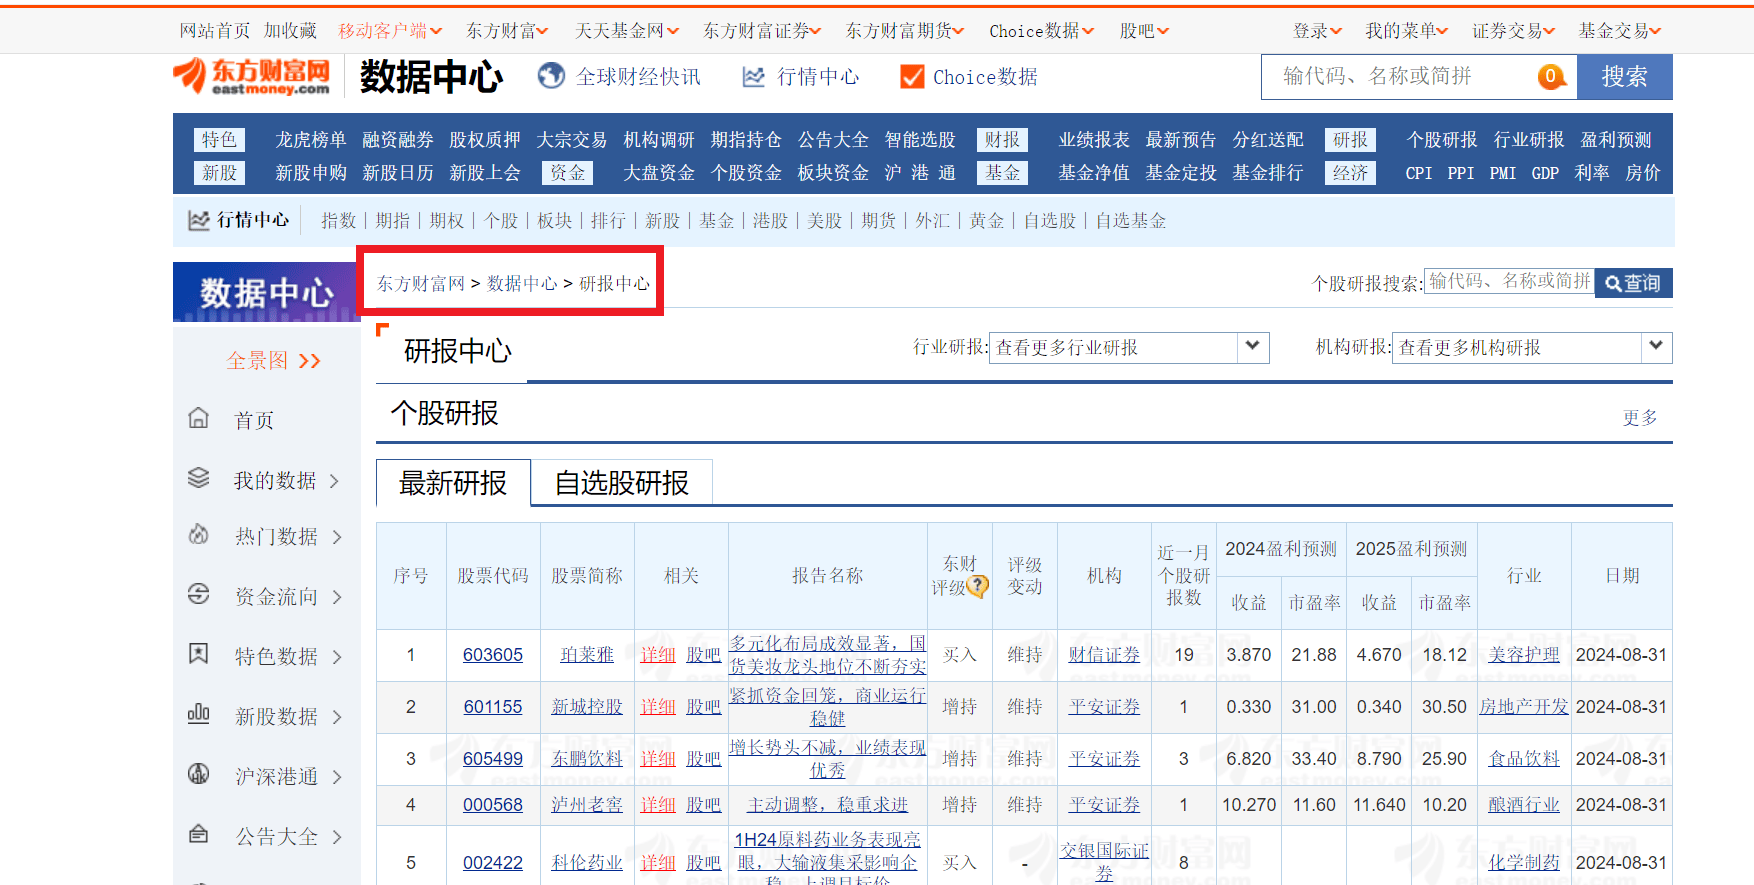Screen dimensions: 1754x885
Task: Click 加收藏 in top bar
Action: click(290, 31)
